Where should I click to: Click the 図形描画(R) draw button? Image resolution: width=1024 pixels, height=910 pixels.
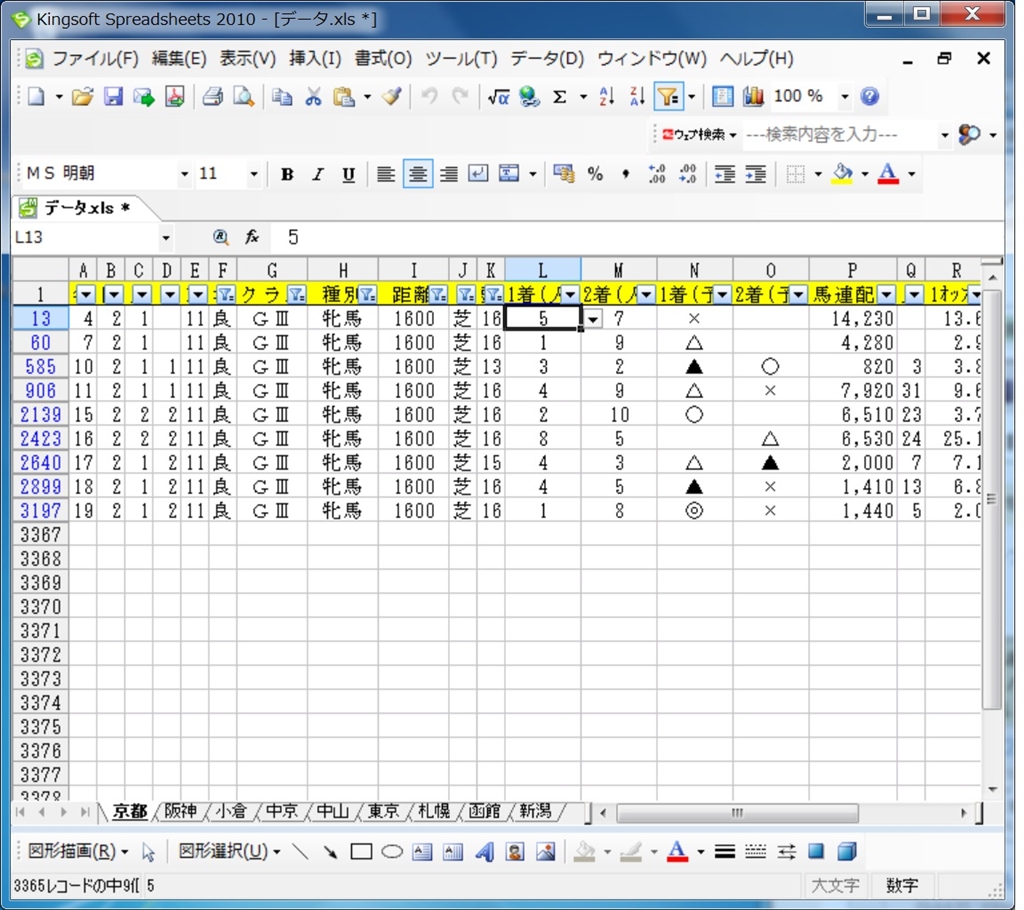coord(78,852)
